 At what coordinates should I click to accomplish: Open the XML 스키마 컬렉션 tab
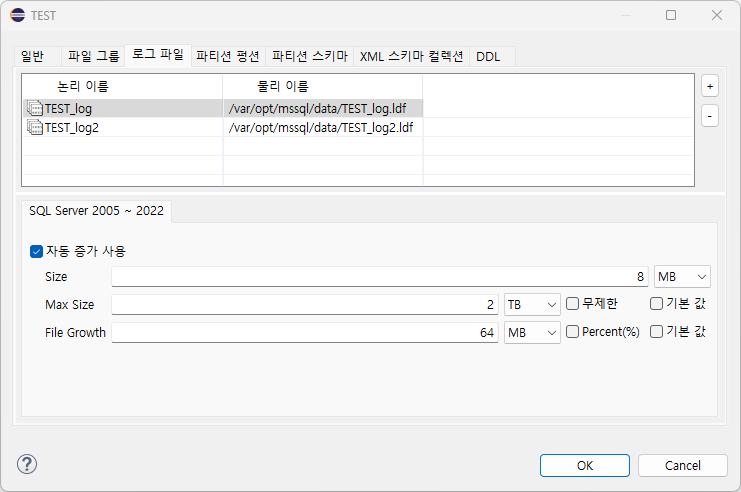411,57
